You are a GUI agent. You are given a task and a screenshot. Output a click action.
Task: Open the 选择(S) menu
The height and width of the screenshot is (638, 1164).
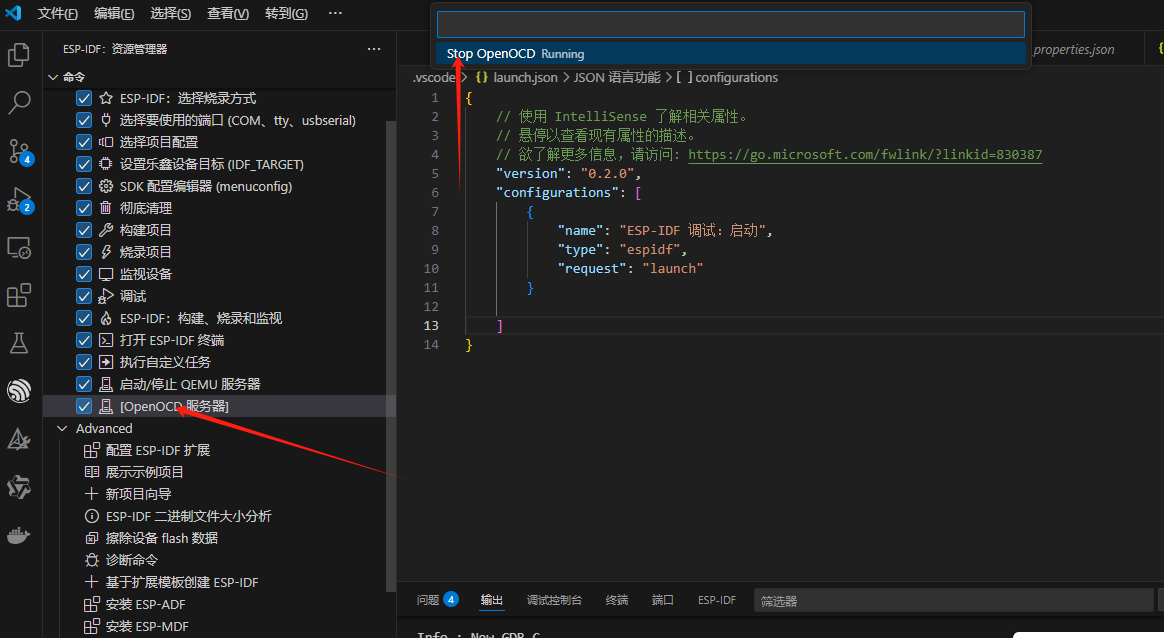tap(171, 13)
